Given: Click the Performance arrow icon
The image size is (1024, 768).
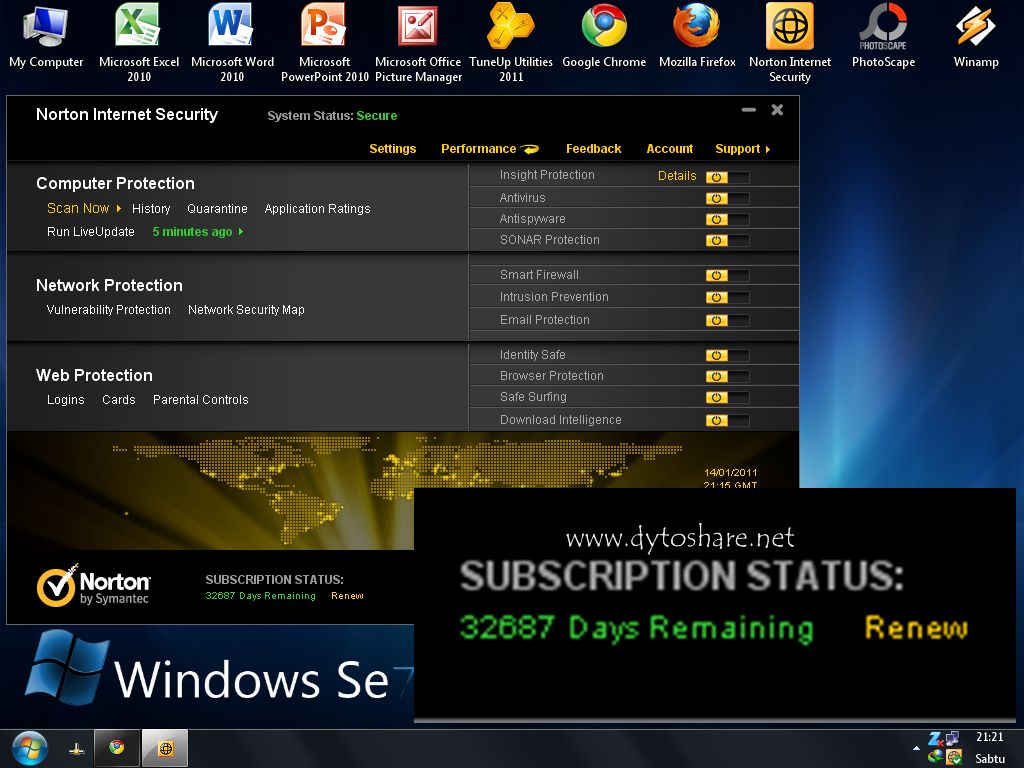Looking at the screenshot, I should pyautogui.click(x=529, y=149).
